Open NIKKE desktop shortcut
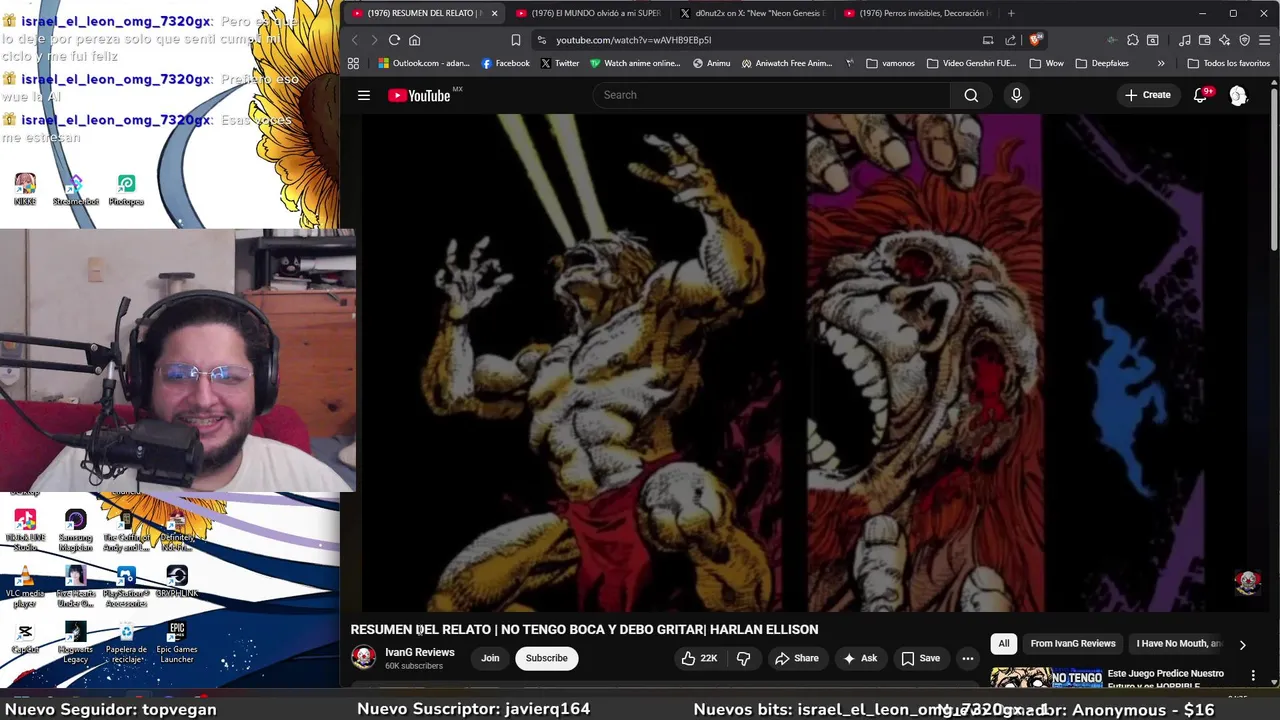Image resolution: width=1280 pixels, height=720 pixels. click(25, 188)
